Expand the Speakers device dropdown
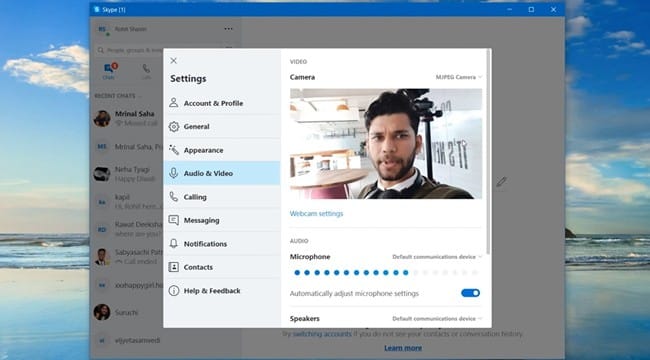Screen dimensions: 650x360 pos(437,319)
